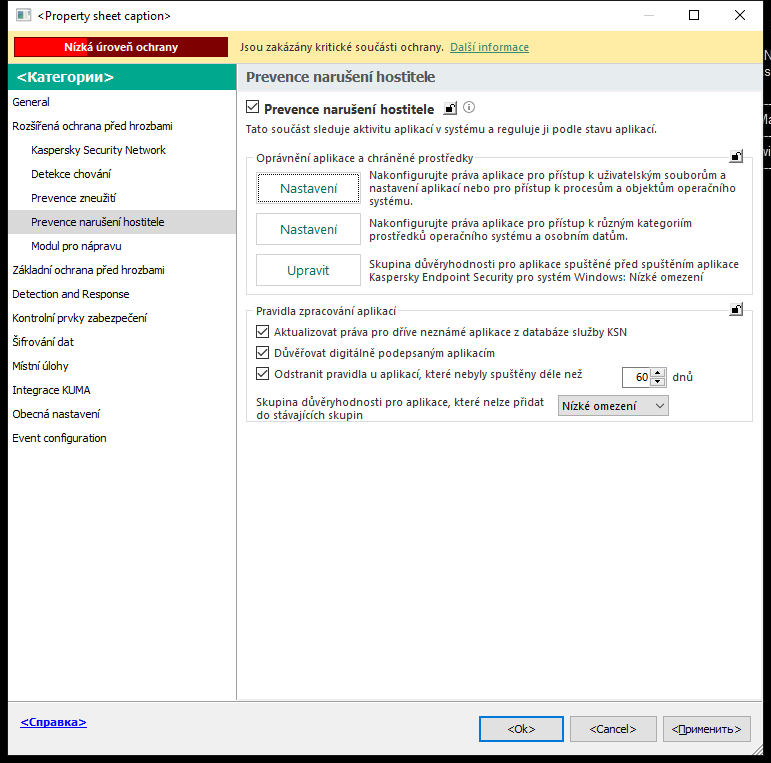Click the 60 days input field
Viewport: 771px width, 763px height.
636,377
